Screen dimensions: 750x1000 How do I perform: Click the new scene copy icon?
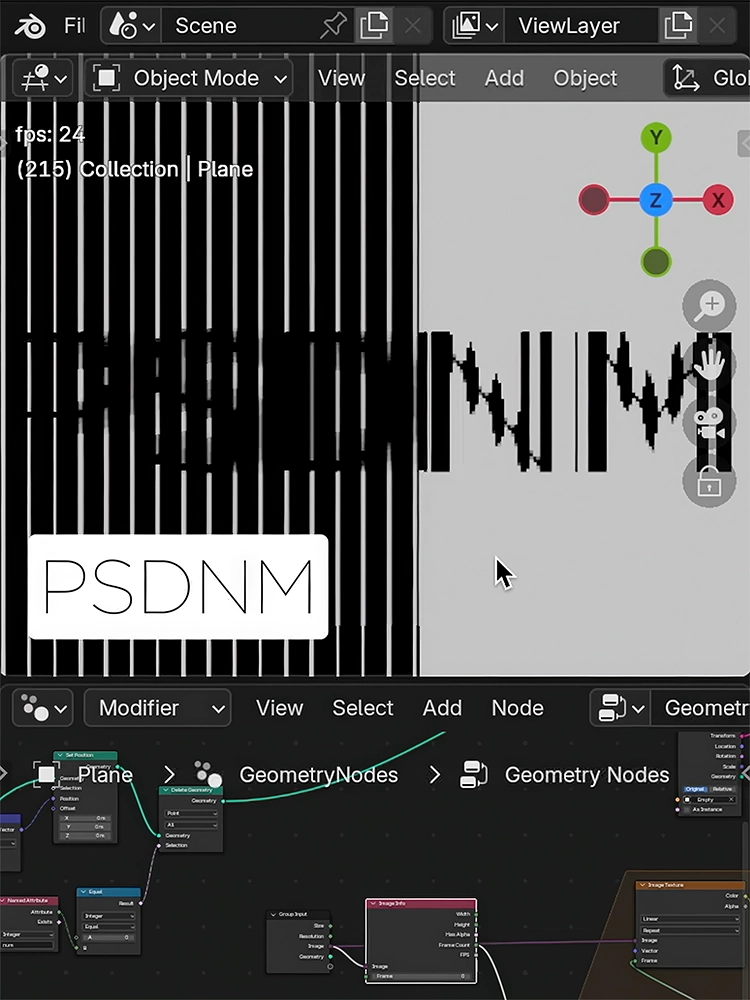[x=374, y=26]
